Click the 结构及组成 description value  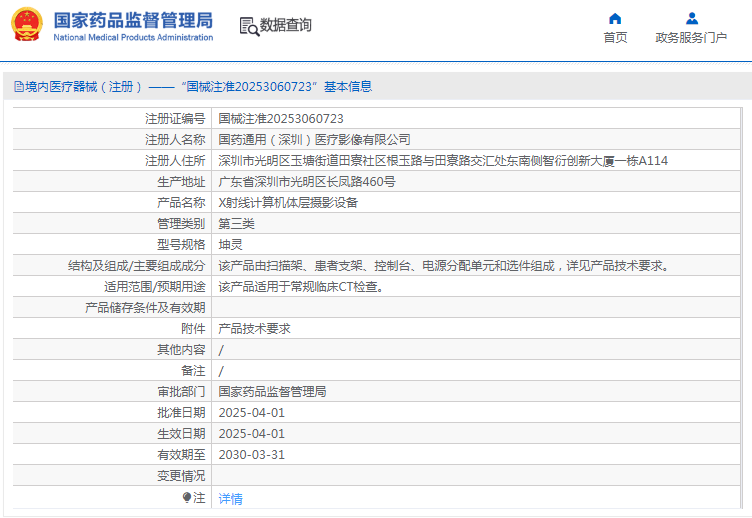point(444,266)
